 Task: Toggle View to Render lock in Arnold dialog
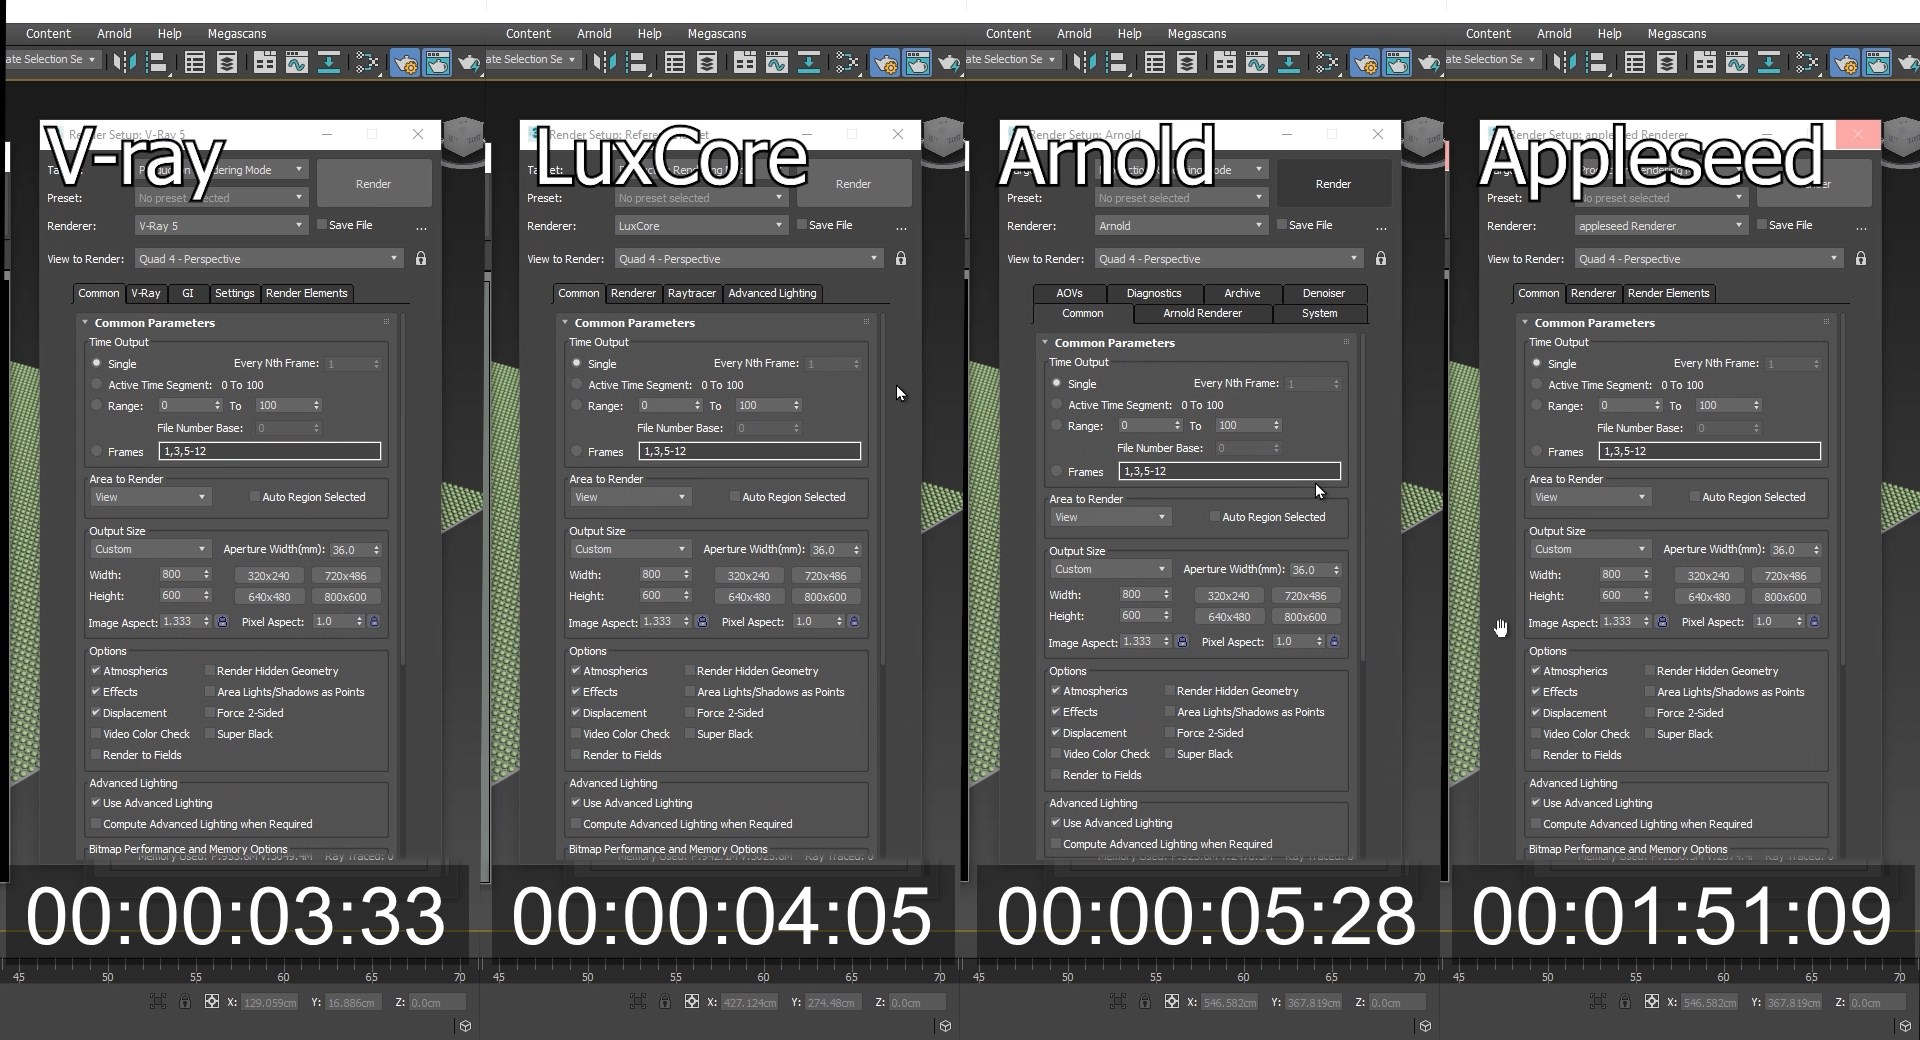pos(1381,259)
